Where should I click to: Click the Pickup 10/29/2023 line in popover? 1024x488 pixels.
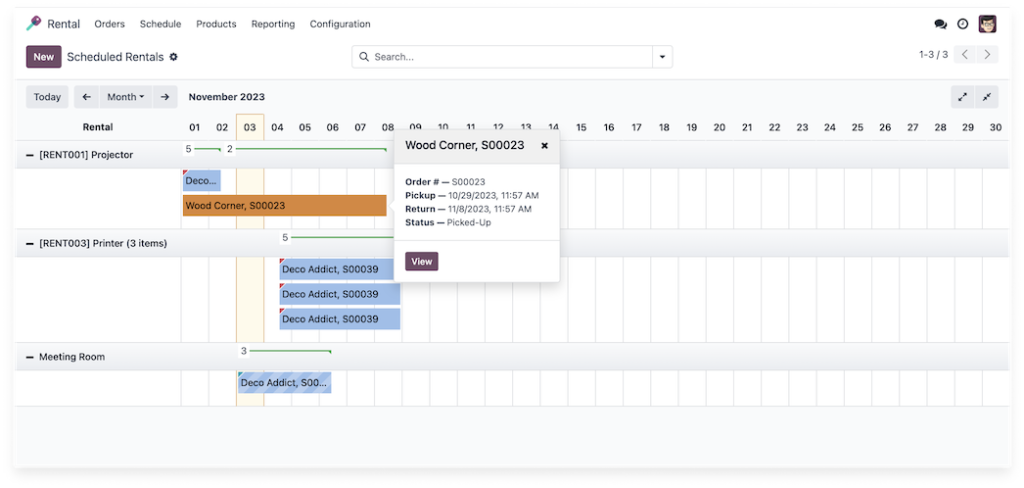coord(472,195)
